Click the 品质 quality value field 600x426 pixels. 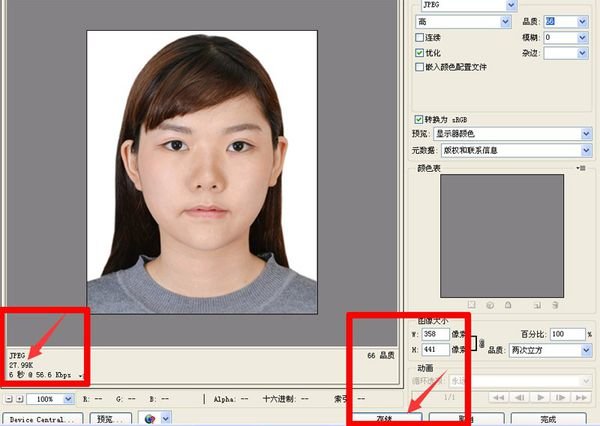(560, 22)
